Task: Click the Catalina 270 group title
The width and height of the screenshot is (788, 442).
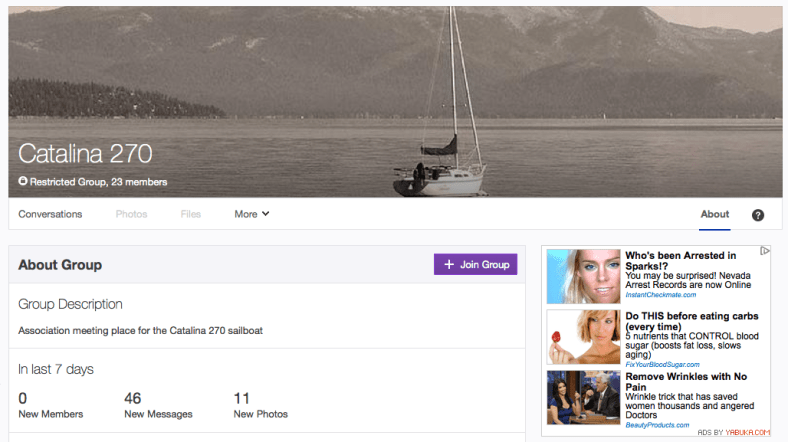Action: coord(85,153)
